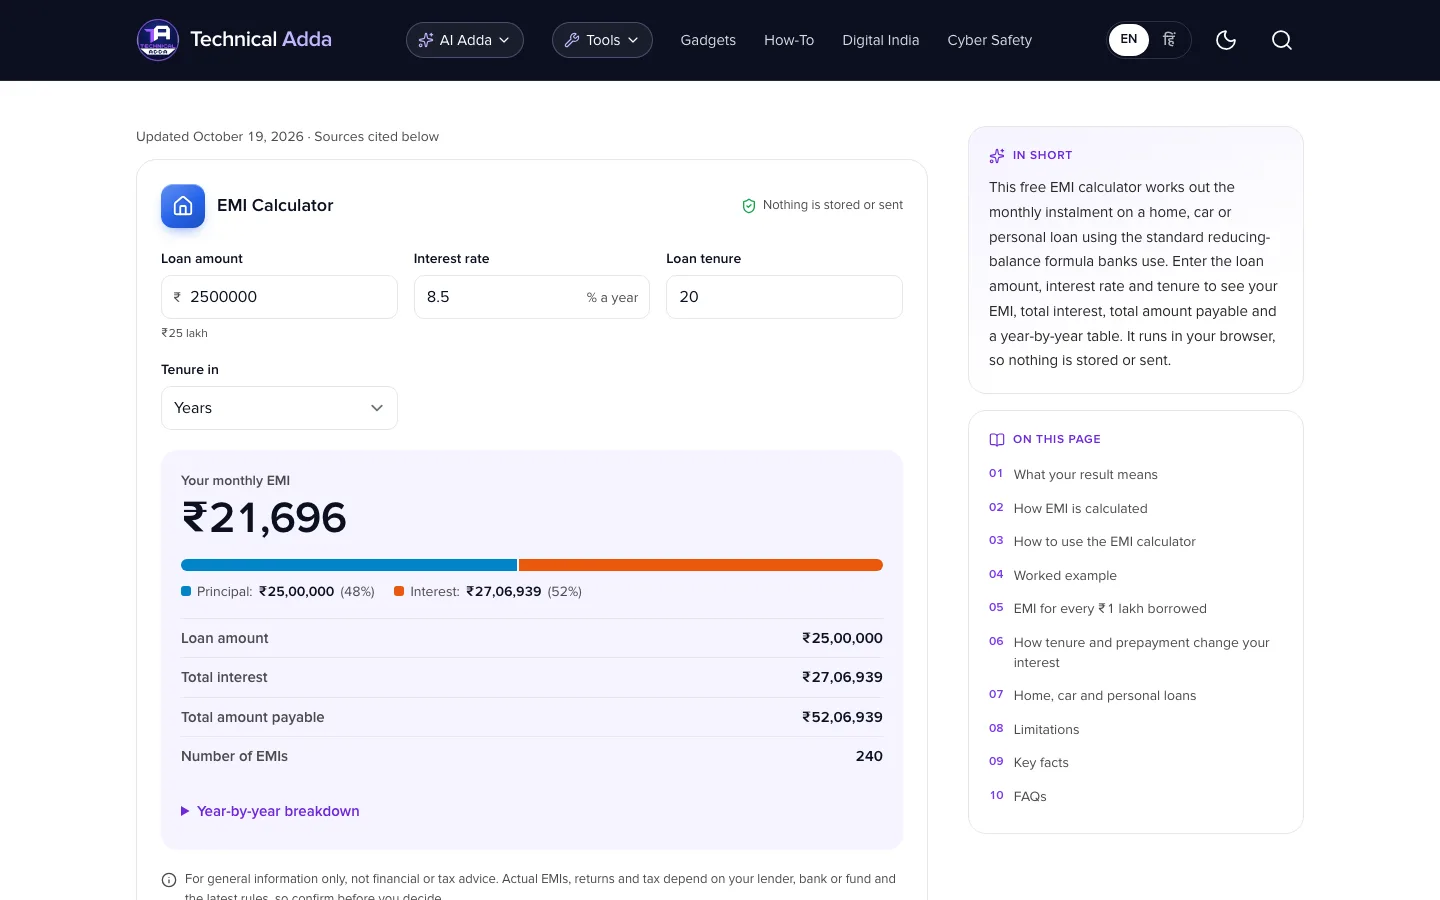Go to tenure and prepayment interest section

tap(1141, 652)
